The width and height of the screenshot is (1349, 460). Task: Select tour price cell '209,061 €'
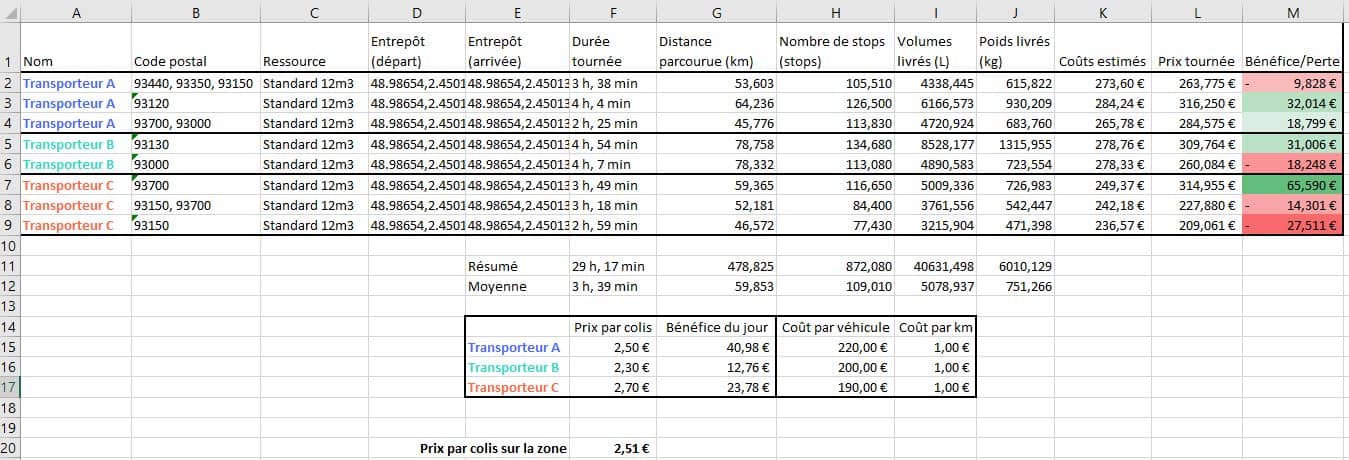1197,226
